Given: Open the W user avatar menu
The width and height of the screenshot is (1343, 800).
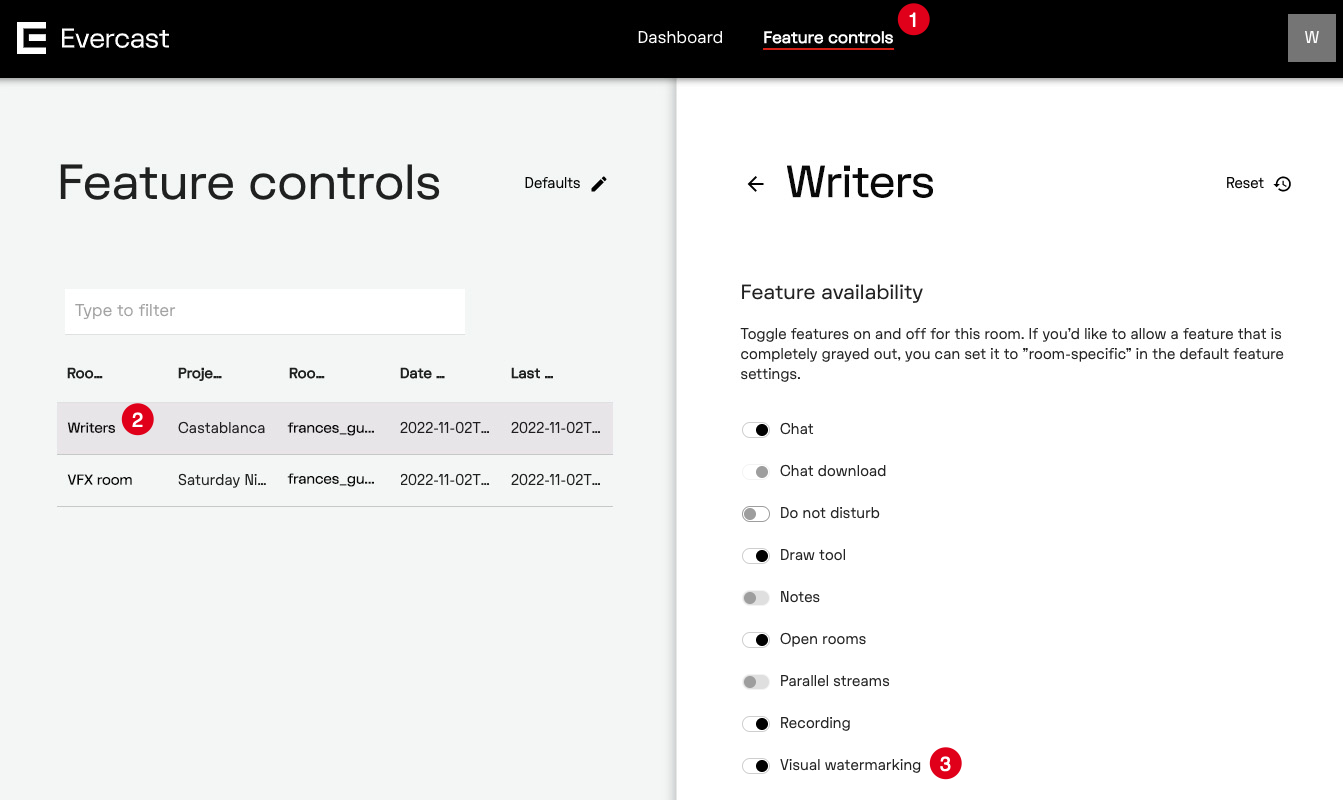Looking at the screenshot, I should 1311,38.
